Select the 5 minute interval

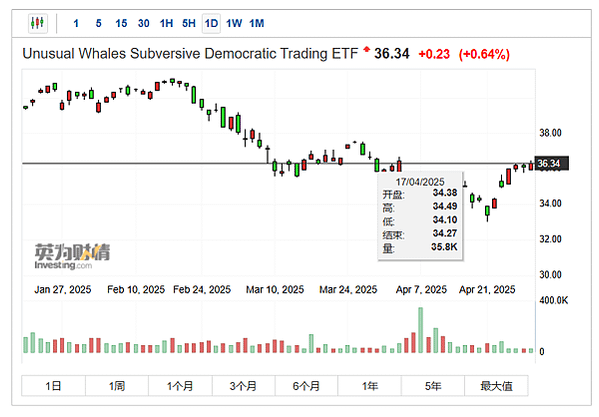coord(99,24)
